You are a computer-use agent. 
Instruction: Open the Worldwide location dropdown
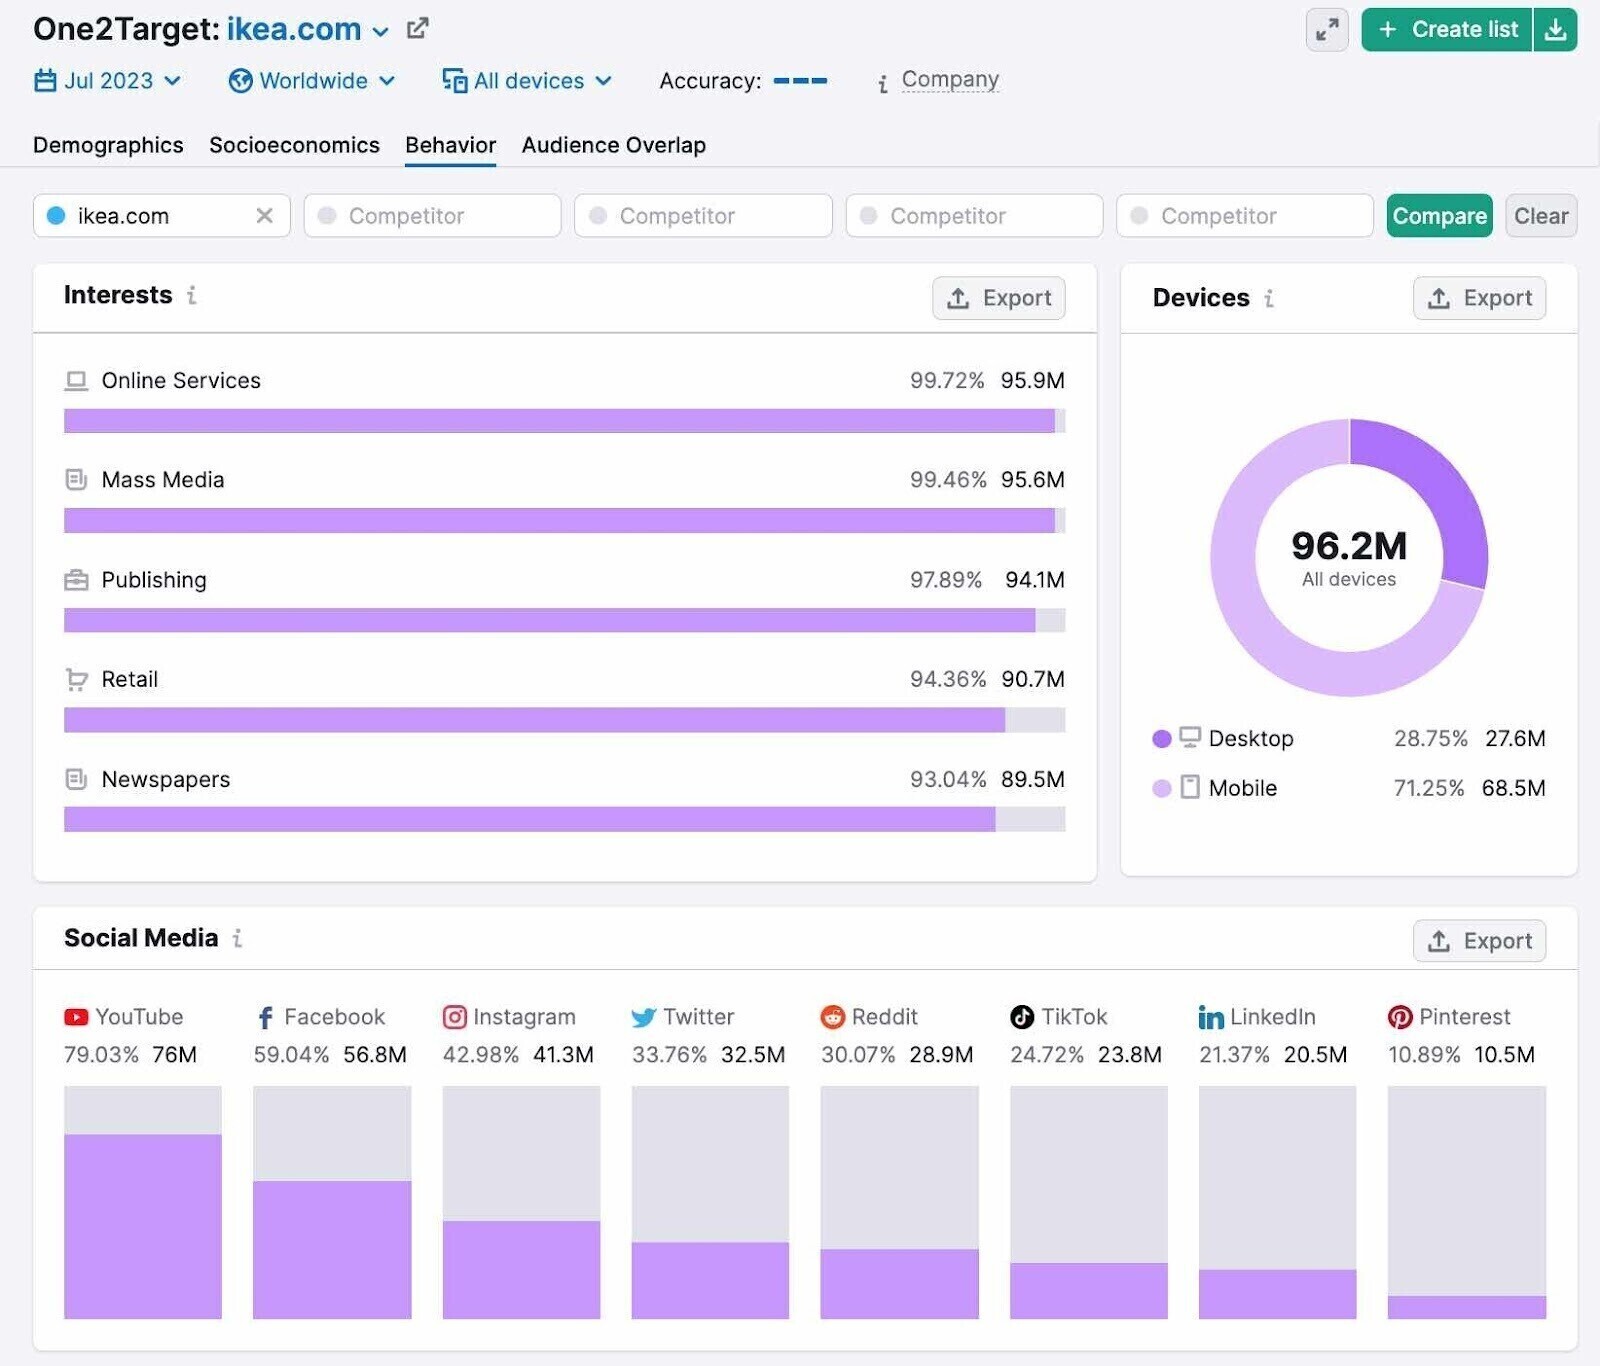[311, 81]
